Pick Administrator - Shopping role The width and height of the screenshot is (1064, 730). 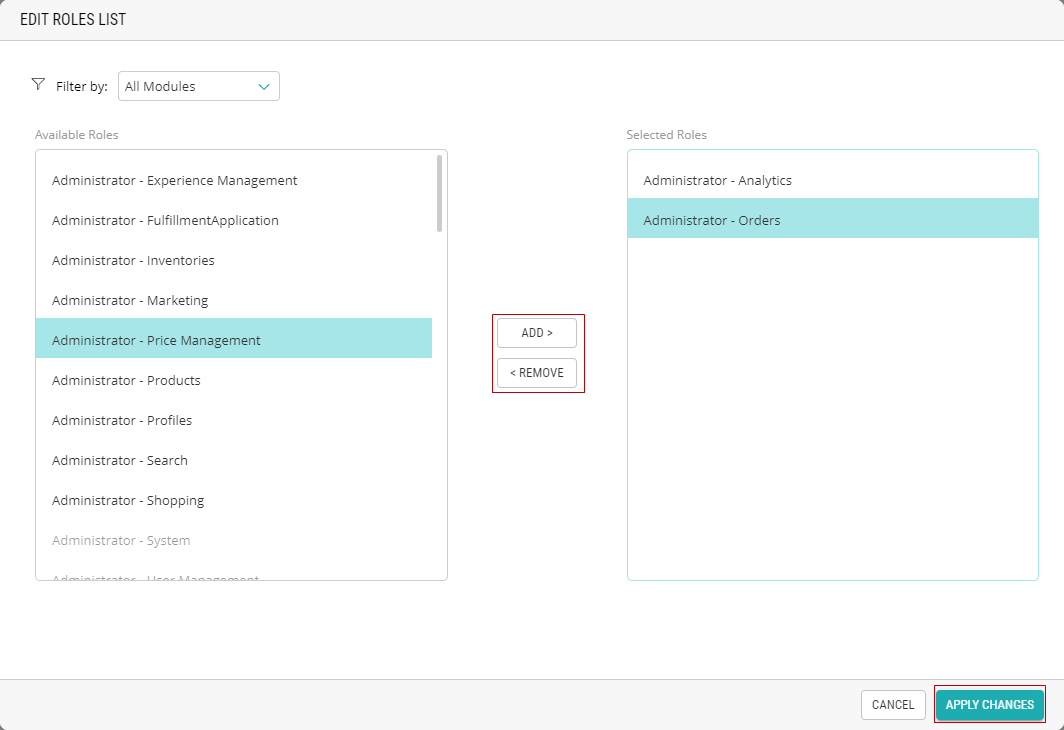[128, 501]
